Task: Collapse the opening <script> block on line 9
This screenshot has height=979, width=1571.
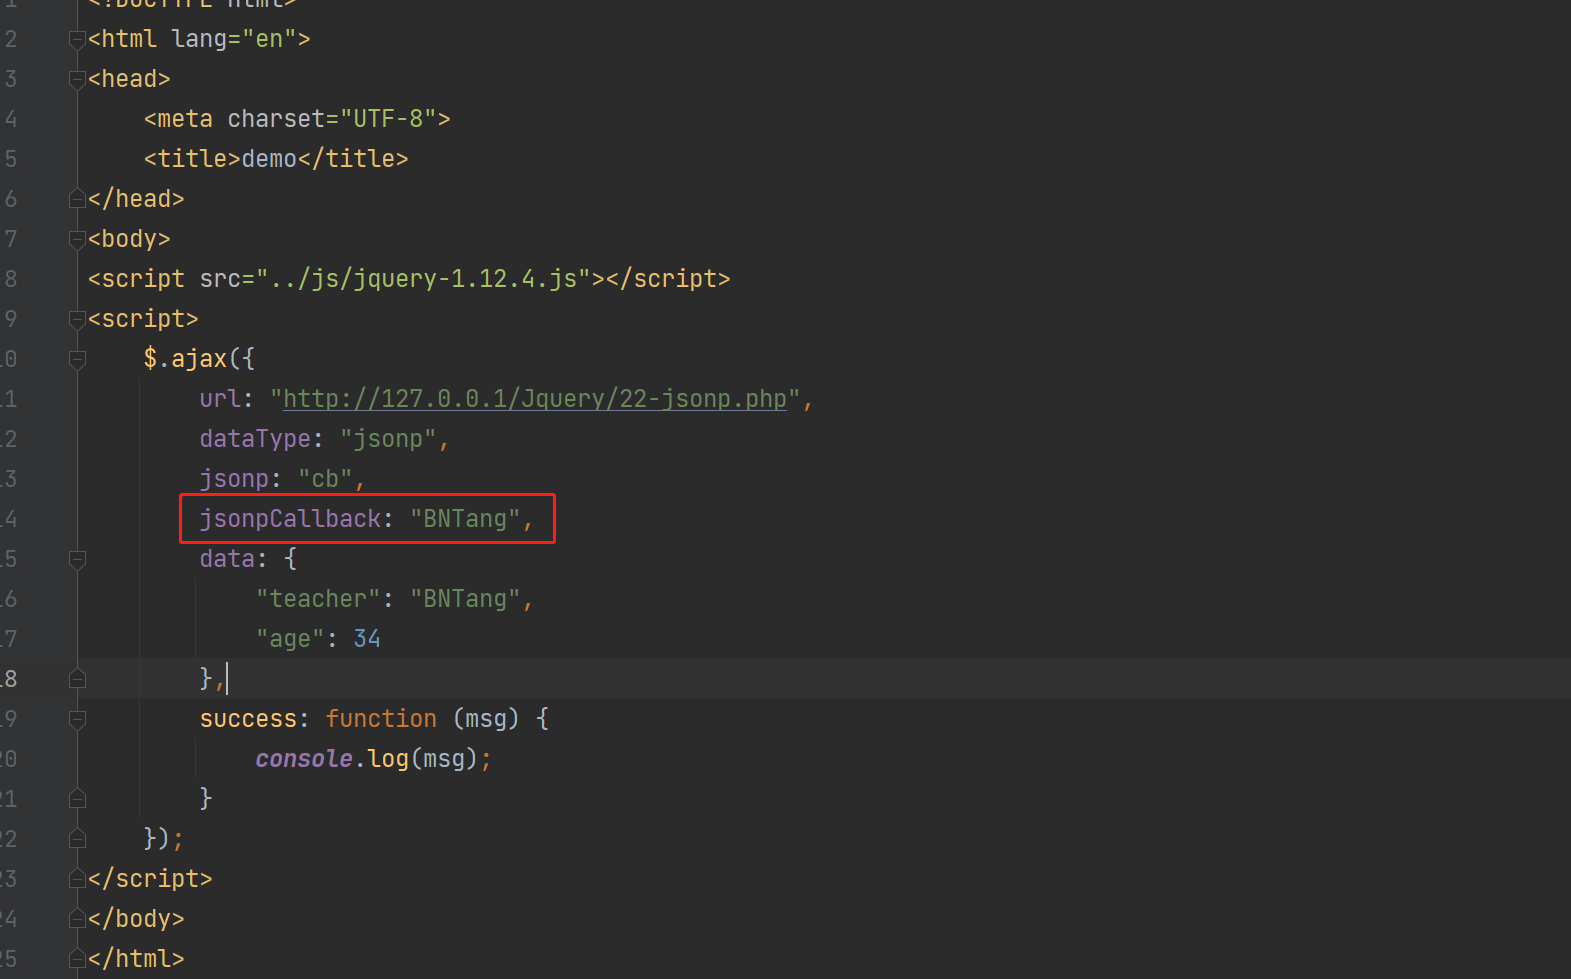Action: coord(77,319)
